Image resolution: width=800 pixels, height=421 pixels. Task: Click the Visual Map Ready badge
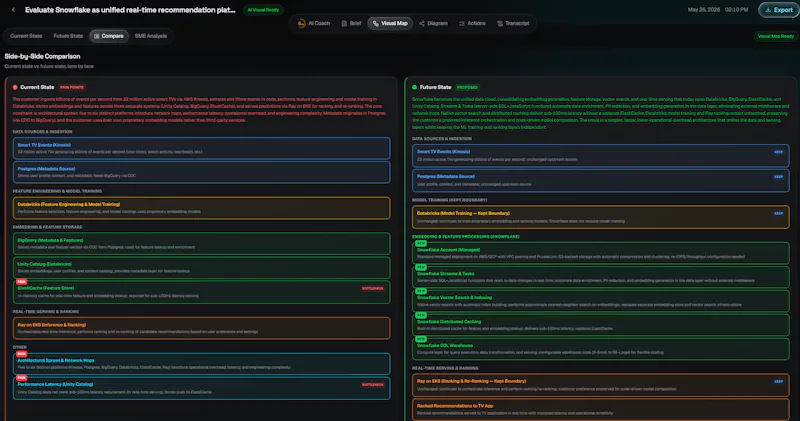coord(776,36)
